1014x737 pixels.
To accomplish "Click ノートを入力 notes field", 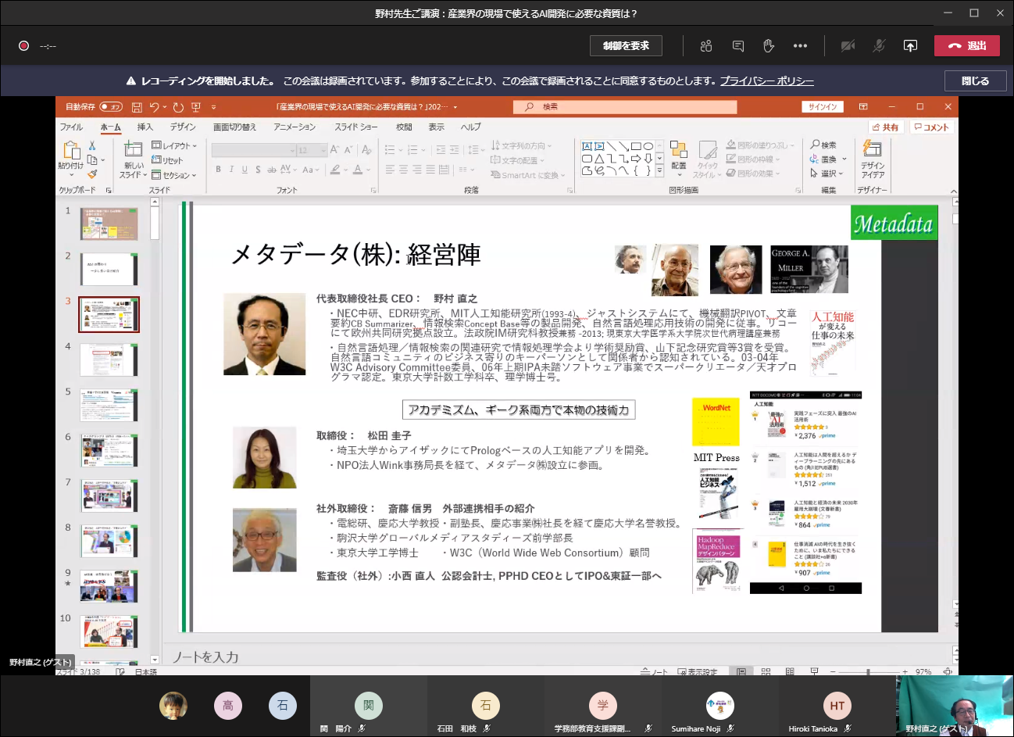I will point(206,657).
